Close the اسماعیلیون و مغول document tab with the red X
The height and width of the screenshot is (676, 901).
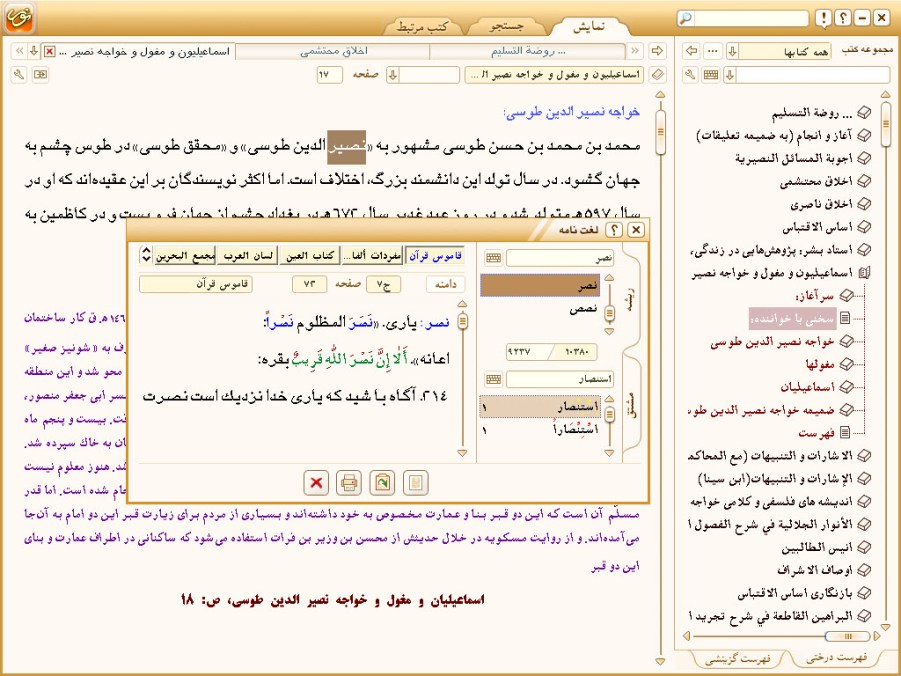point(49,51)
